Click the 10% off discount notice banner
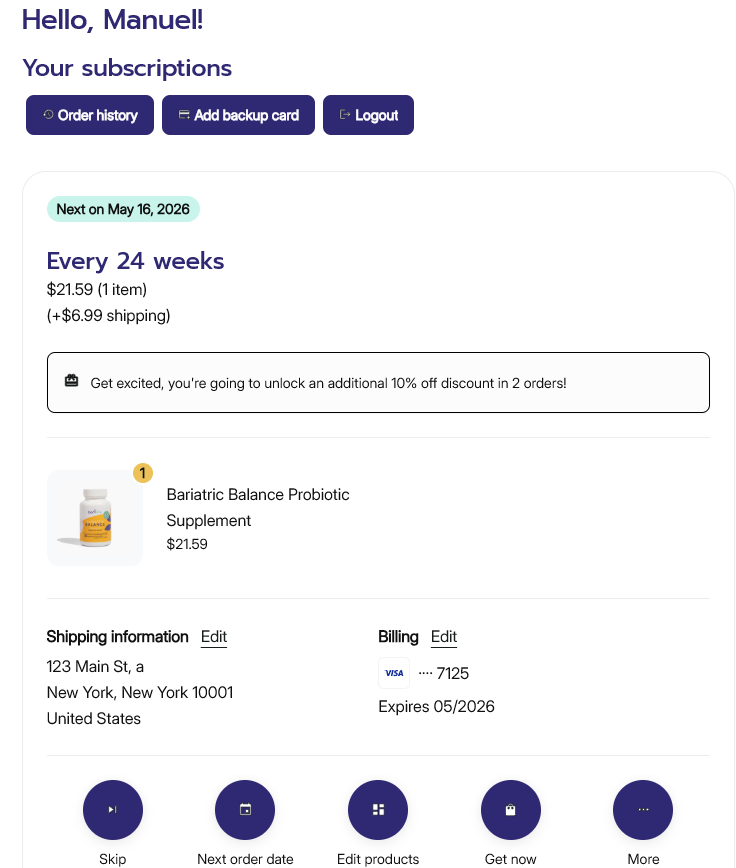Viewport: 736px width, 868px height. click(378, 382)
